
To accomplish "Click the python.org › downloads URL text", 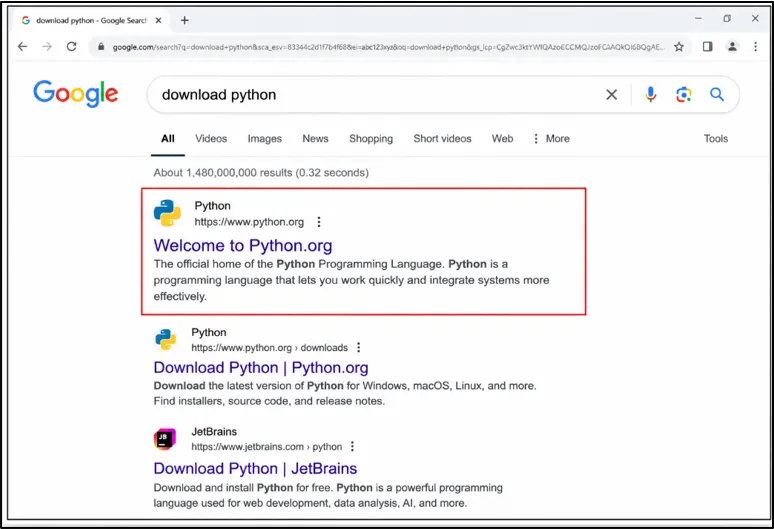I will (x=270, y=348).
